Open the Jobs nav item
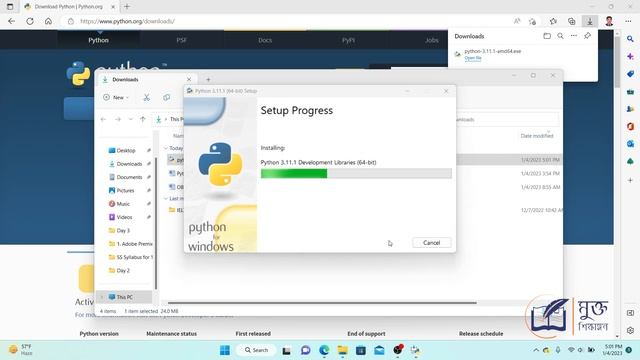Screen dimensions: 640x360 (431, 40)
